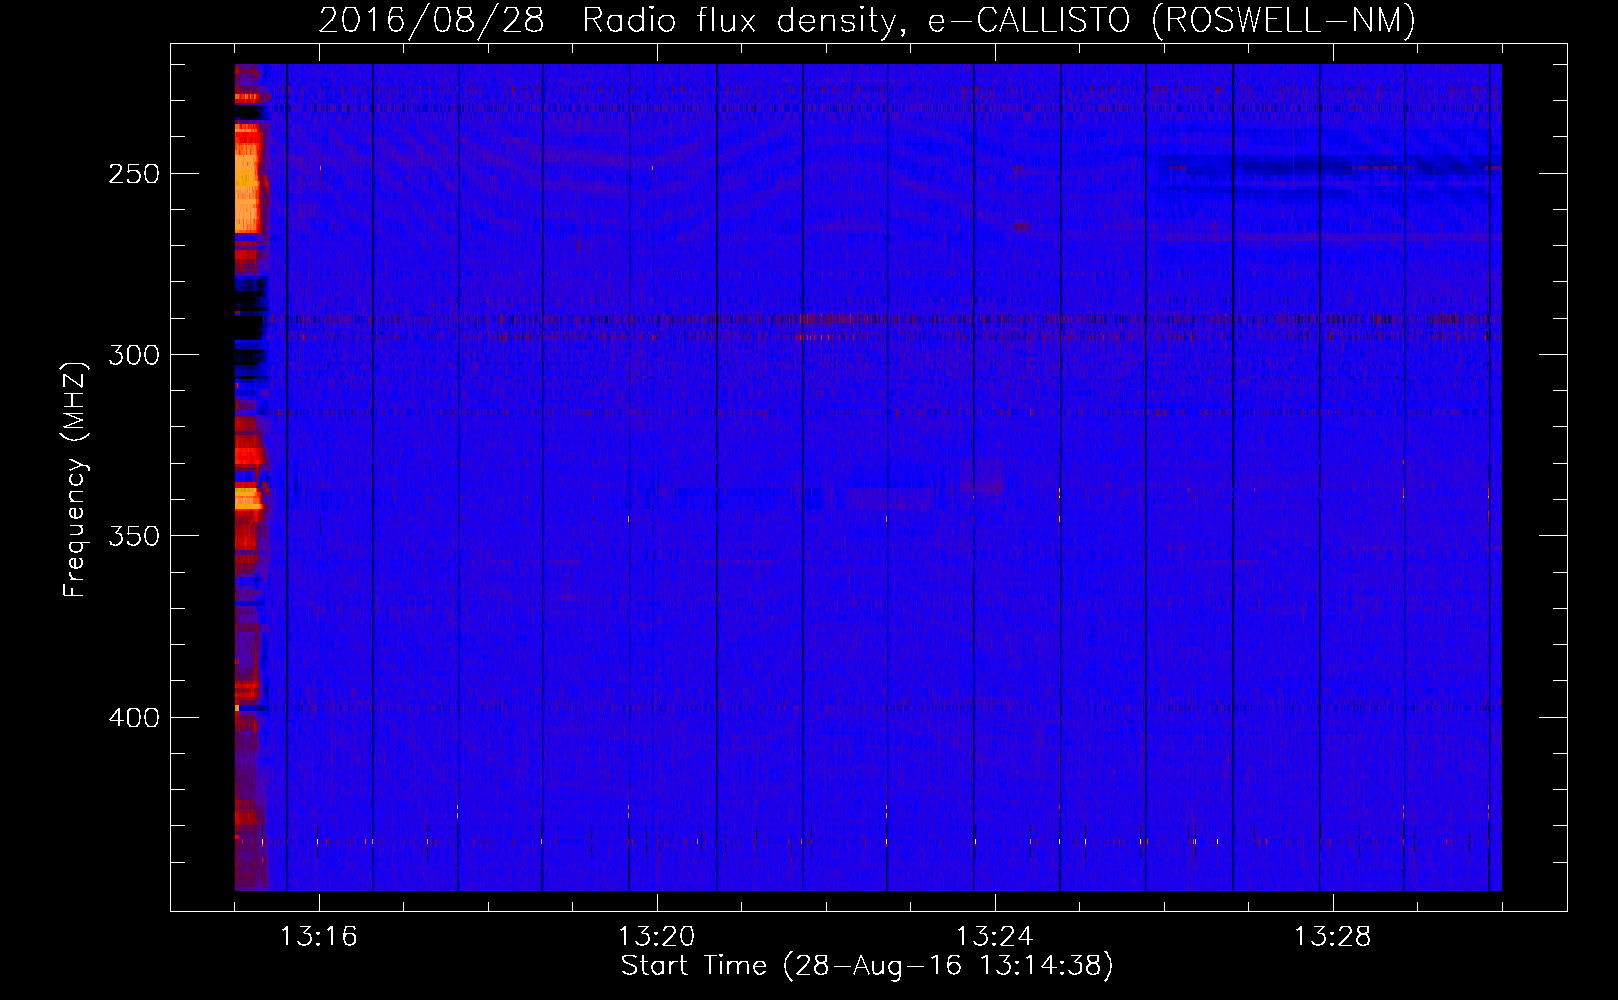Select the Frequency (MHZ) axis label
This screenshot has height=1000, width=1618.
pyautogui.click(x=75, y=479)
